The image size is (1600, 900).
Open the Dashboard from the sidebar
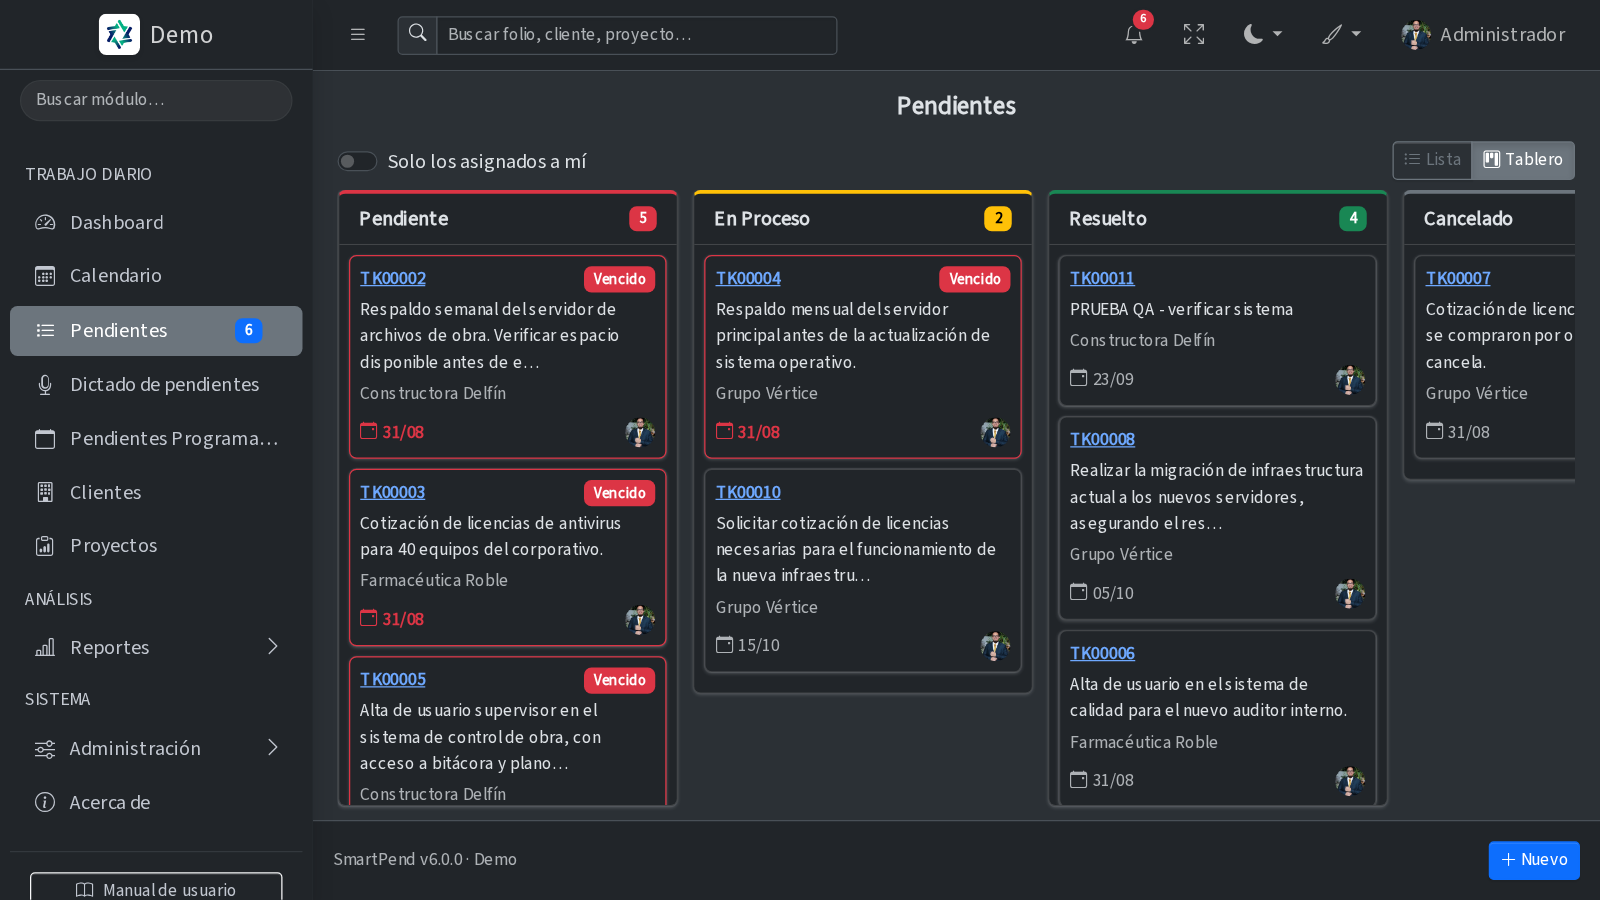(x=156, y=223)
